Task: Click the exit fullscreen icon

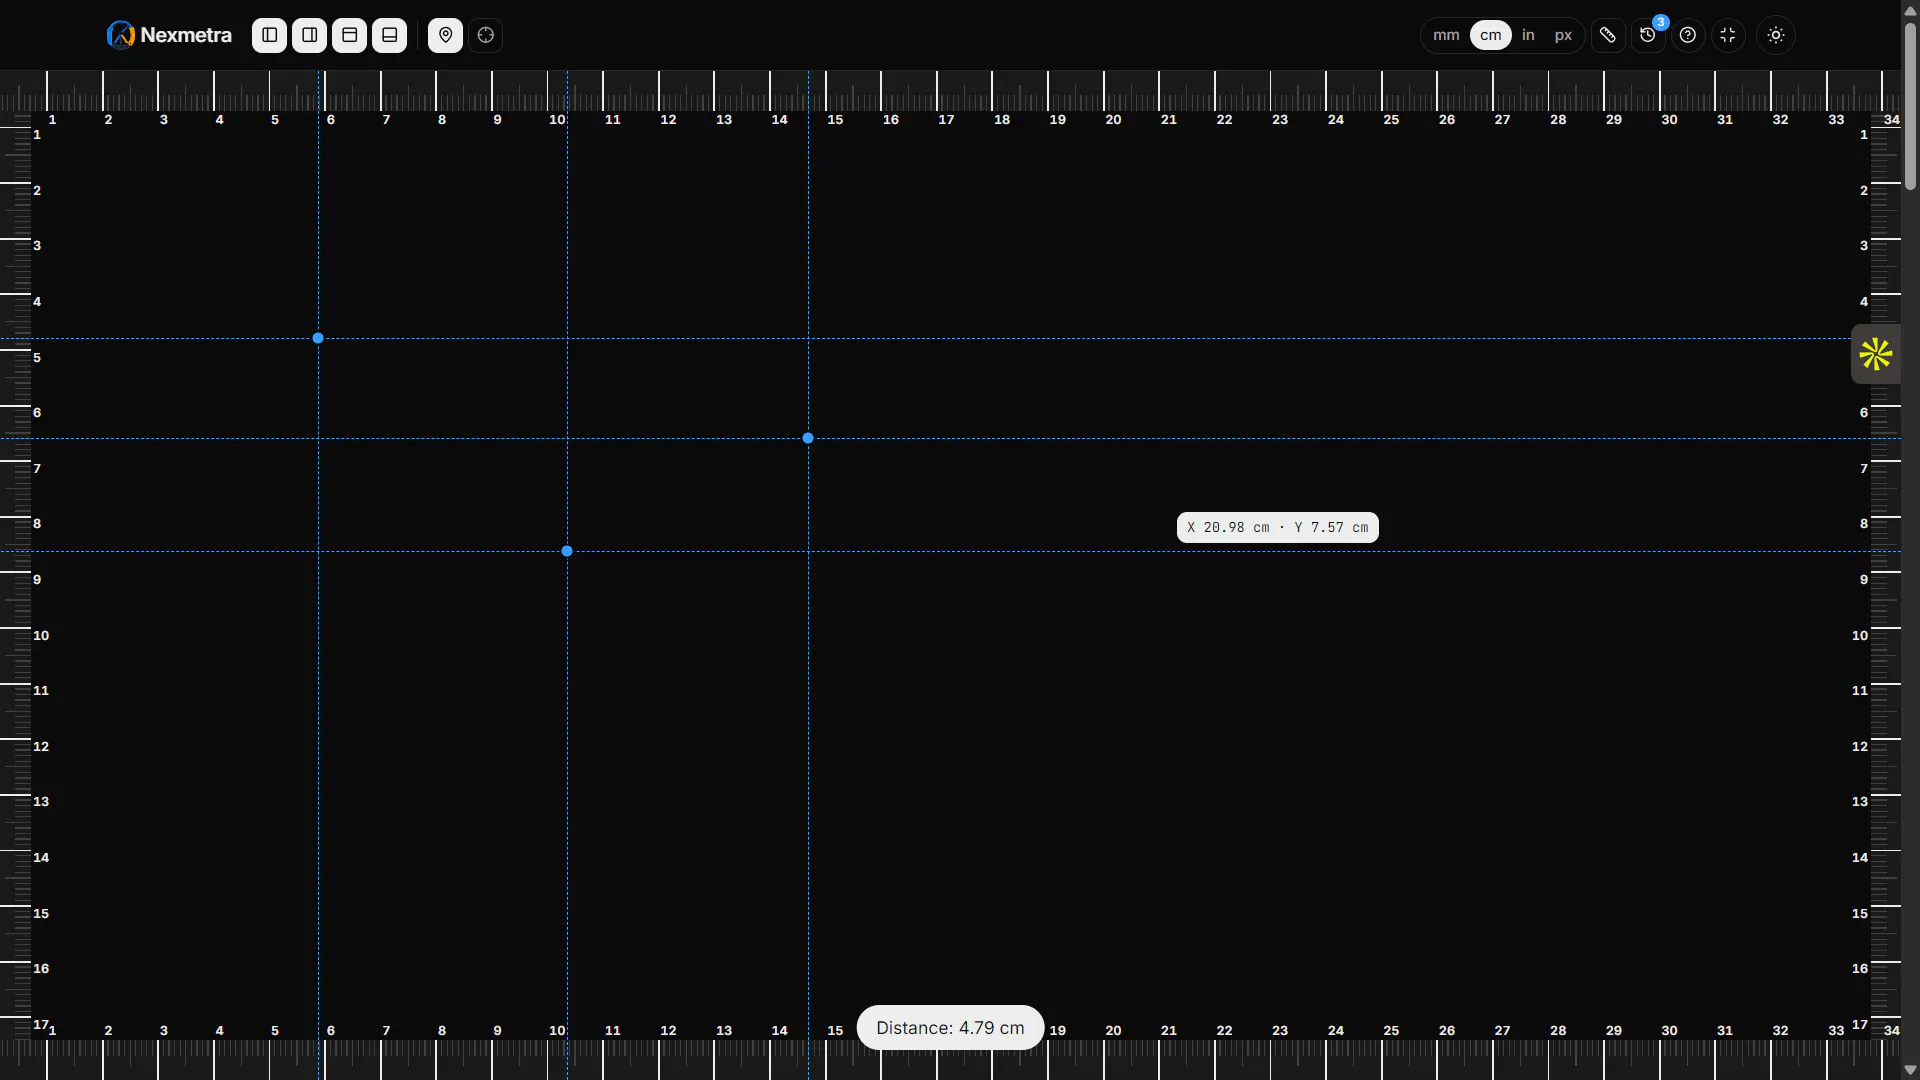Action: 1728,35
